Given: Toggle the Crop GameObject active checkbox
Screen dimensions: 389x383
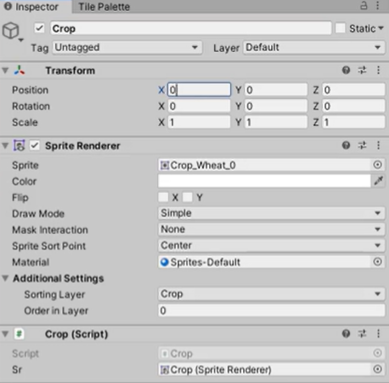Looking at the screenshot, I should (x=39, y=28).
